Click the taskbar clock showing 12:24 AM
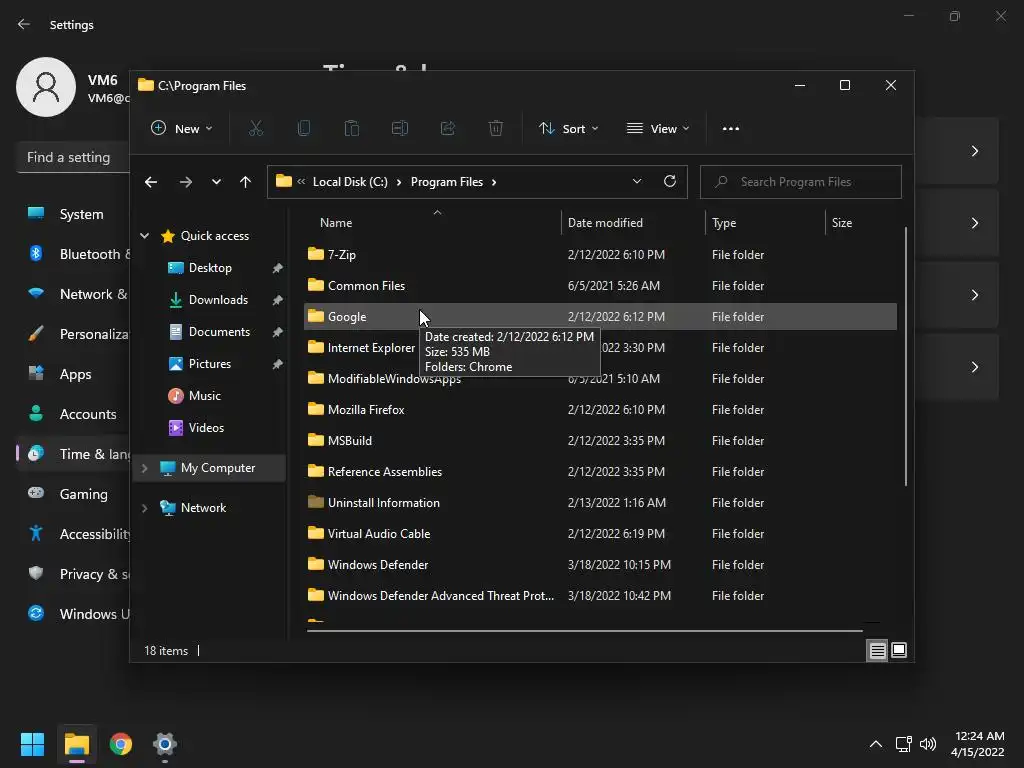The width and height of the screenshot is (1024, 768). click(x=978, y=744)
